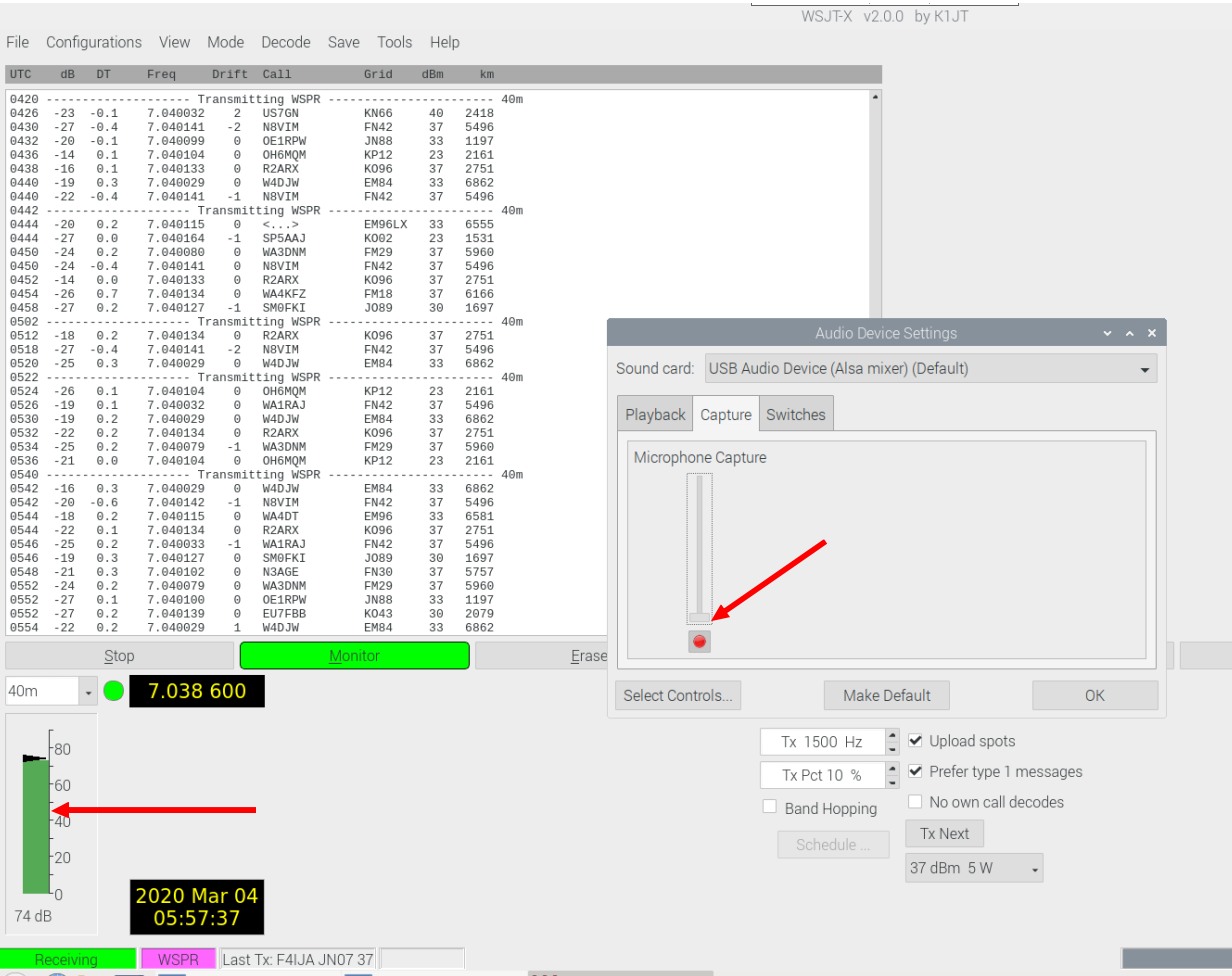Toggle the red microphone capture record button
This screenshot has height=976, width=1232.
click(x=699, y=641)
